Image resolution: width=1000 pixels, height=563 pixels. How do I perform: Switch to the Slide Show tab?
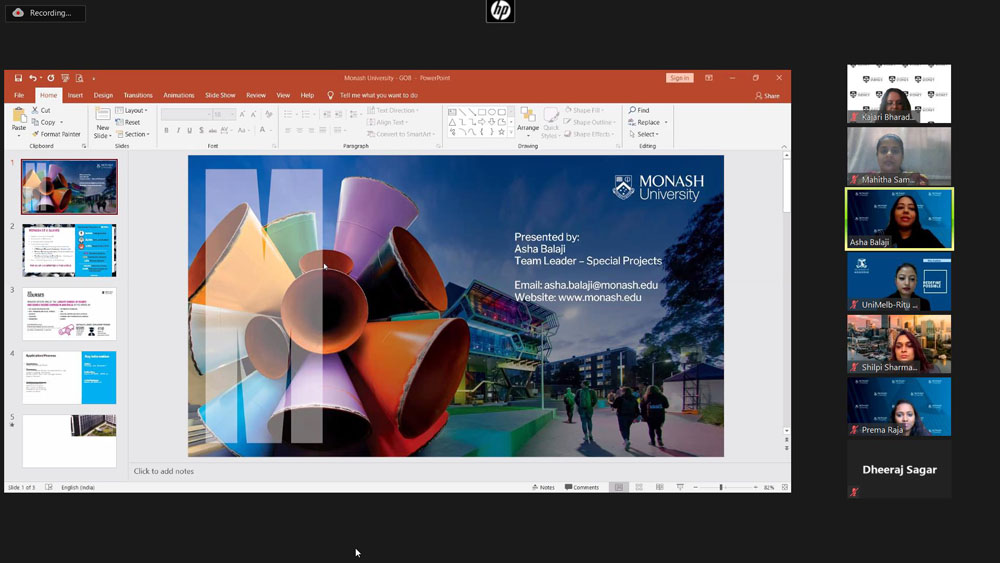coord(220,95)
